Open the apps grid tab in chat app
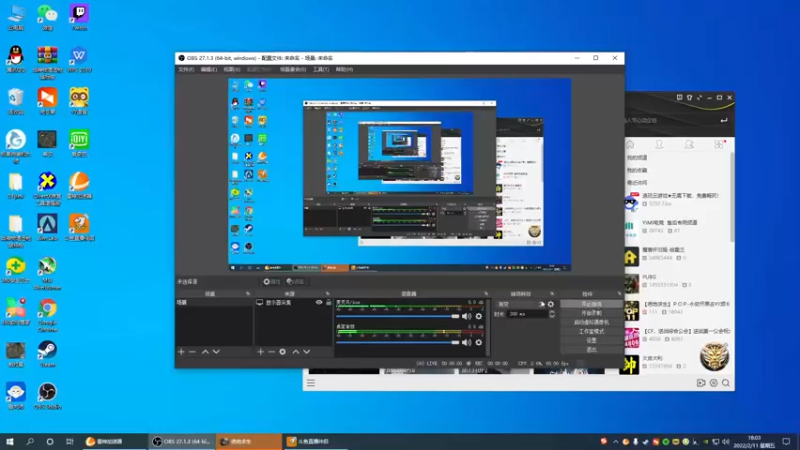The image size is (800, 450). (719, 144)
